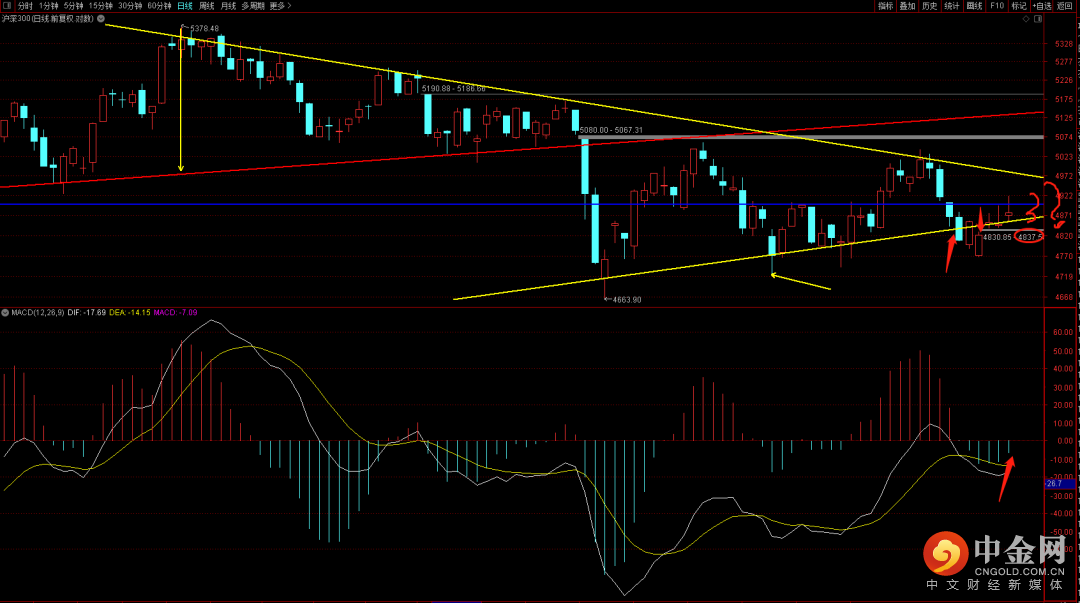The image size is (1080, 603).
Task: Click the MACD(12,26,9) indicator title
Action: [x=38, y=312]
